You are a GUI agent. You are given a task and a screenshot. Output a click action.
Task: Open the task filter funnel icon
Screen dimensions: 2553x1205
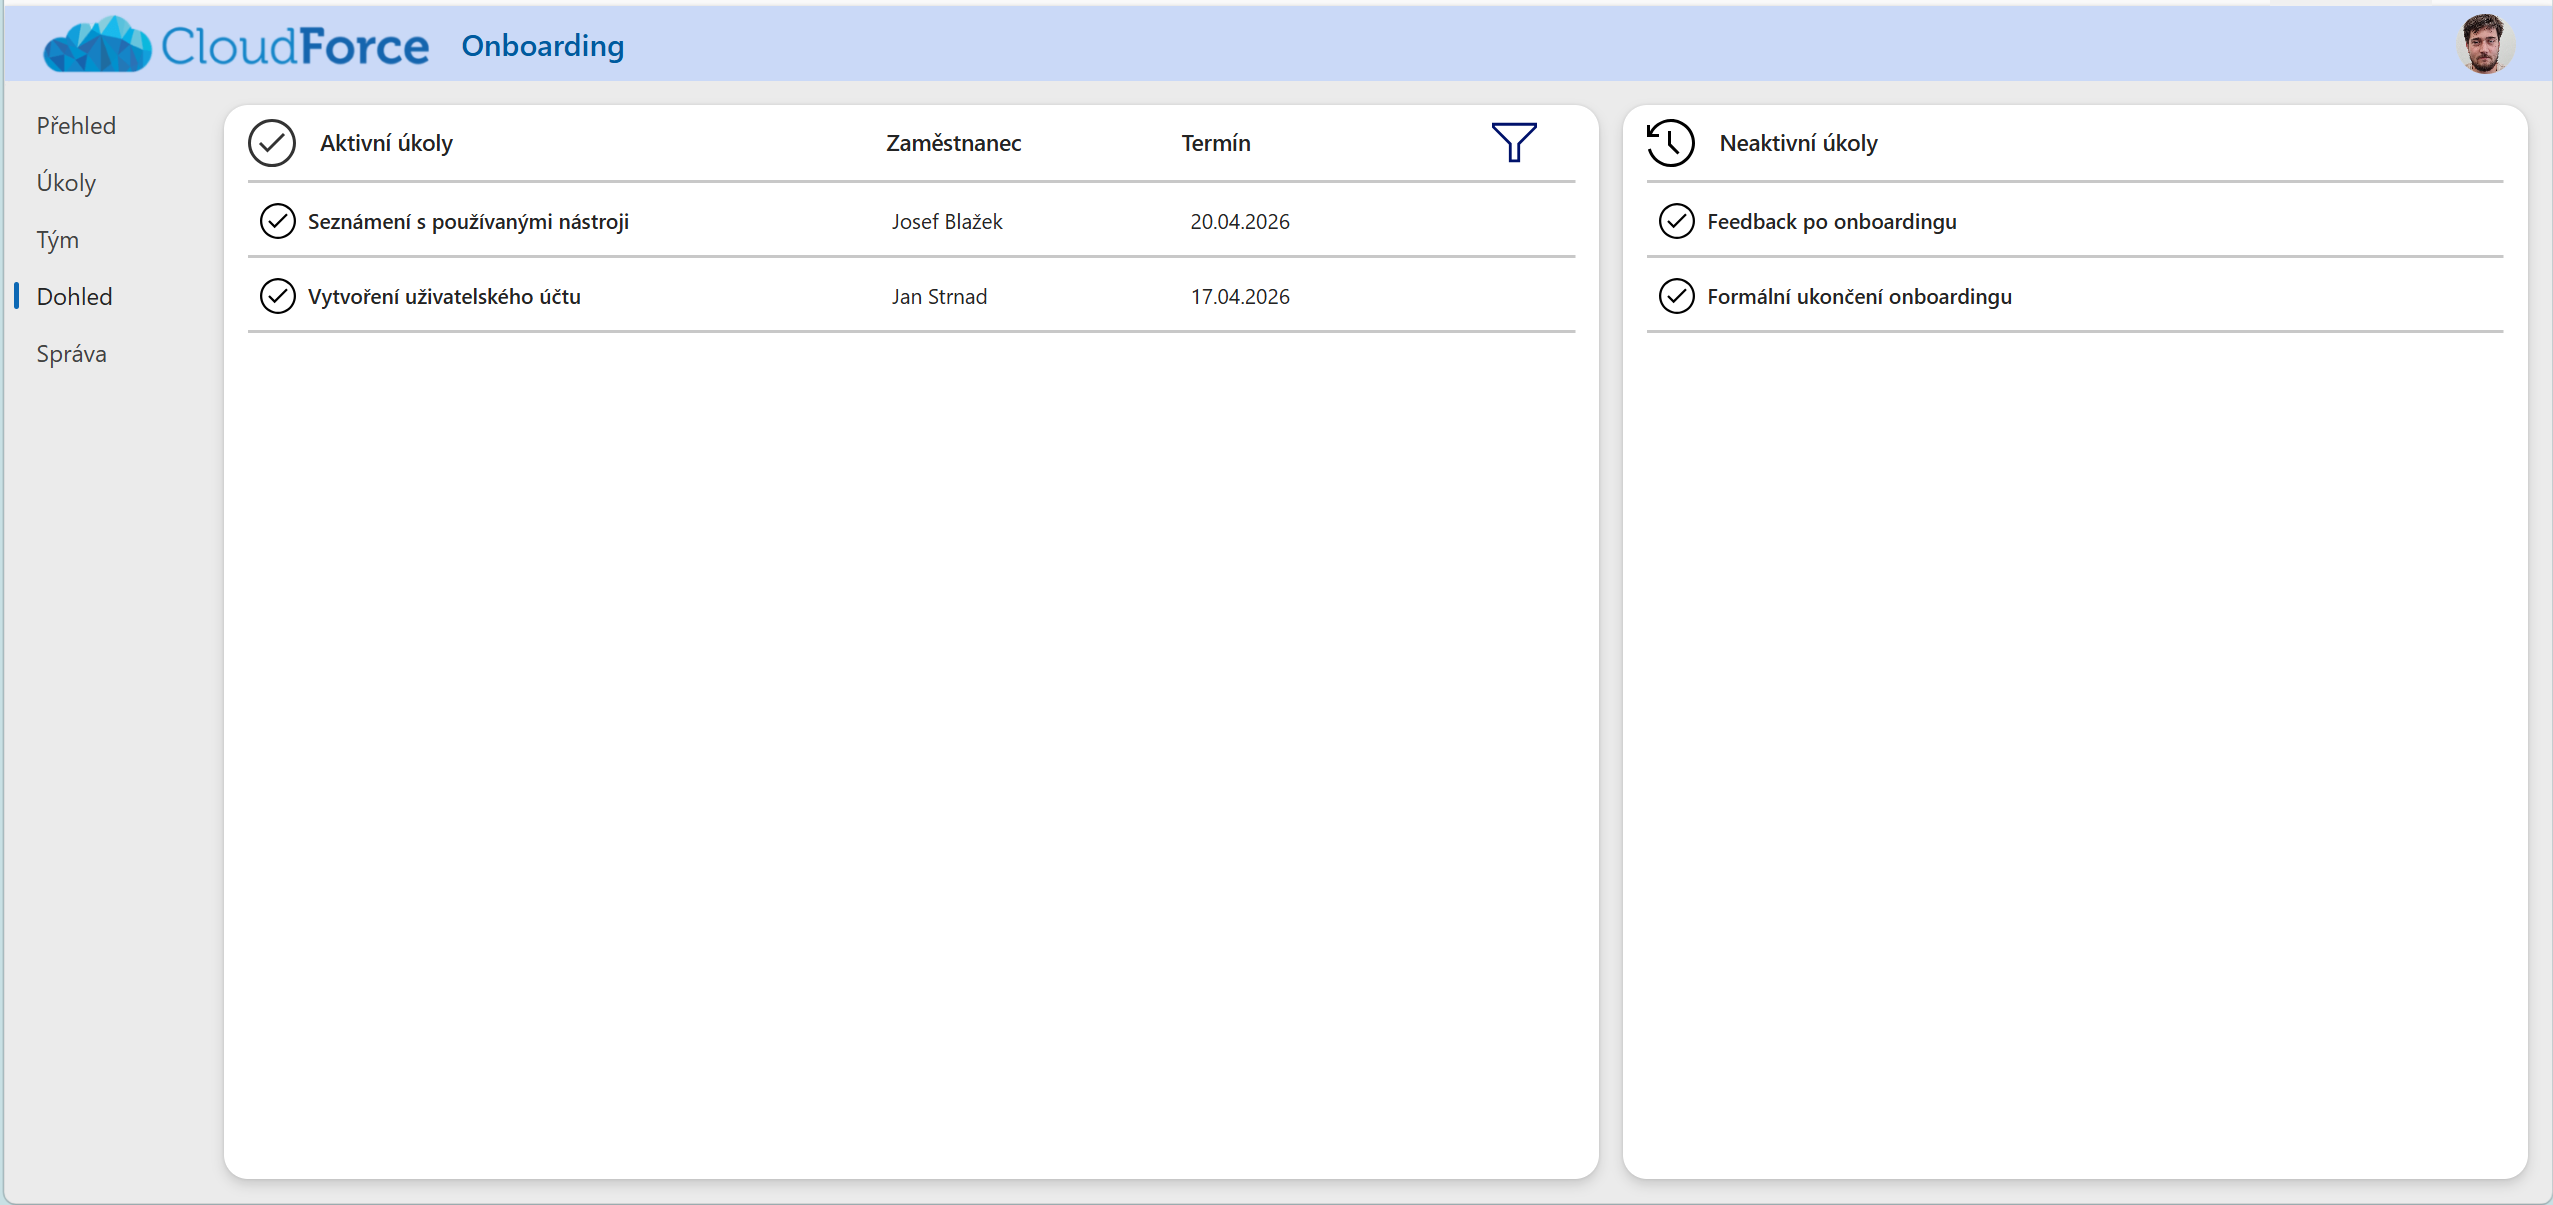click(1513, 142)
